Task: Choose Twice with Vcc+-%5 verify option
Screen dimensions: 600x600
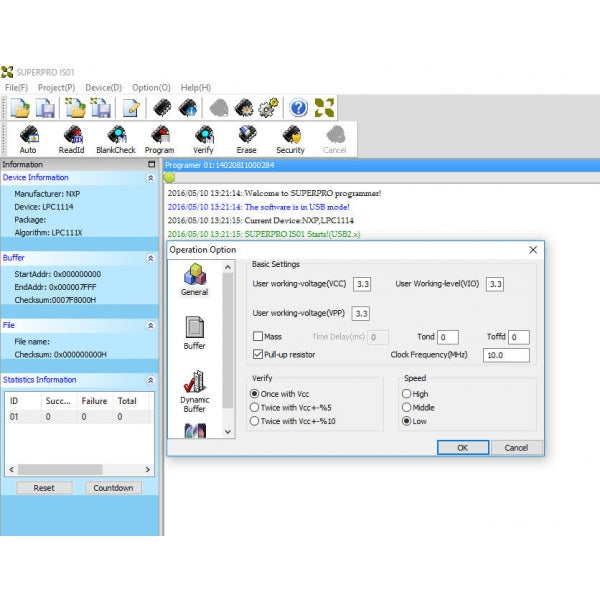Action: [254, 407]
